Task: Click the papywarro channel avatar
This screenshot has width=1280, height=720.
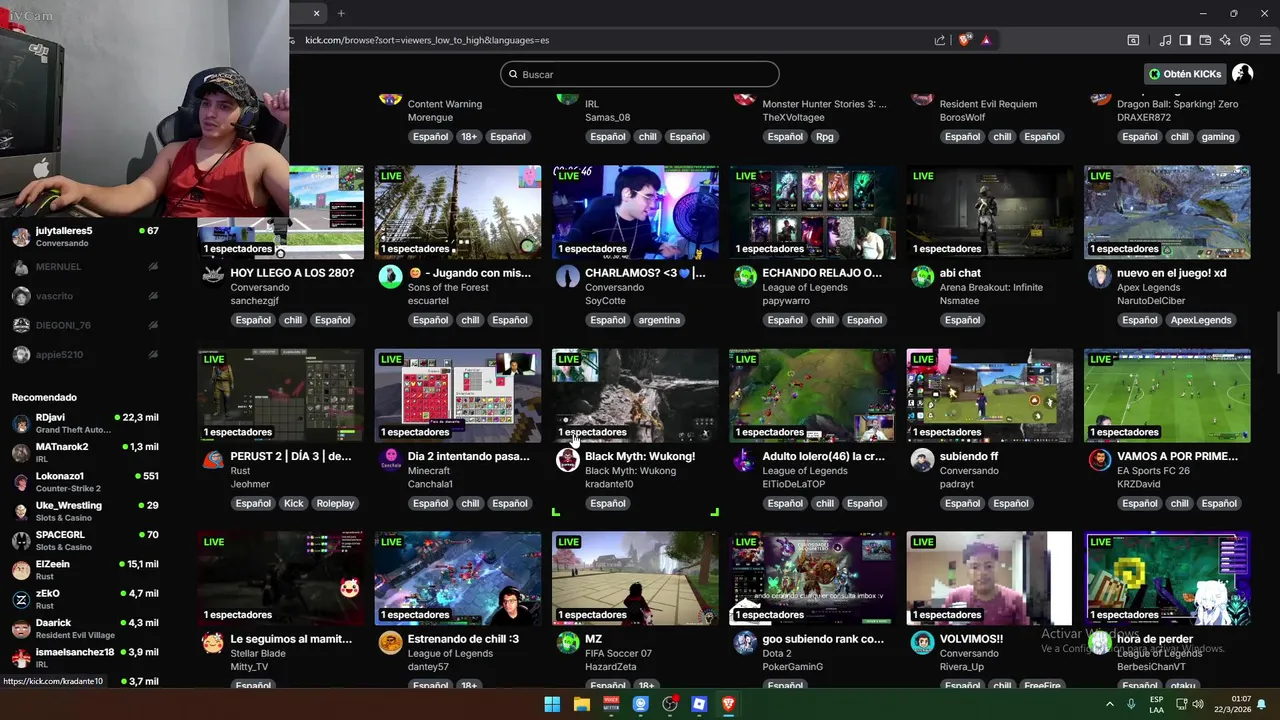Action: 745,277
